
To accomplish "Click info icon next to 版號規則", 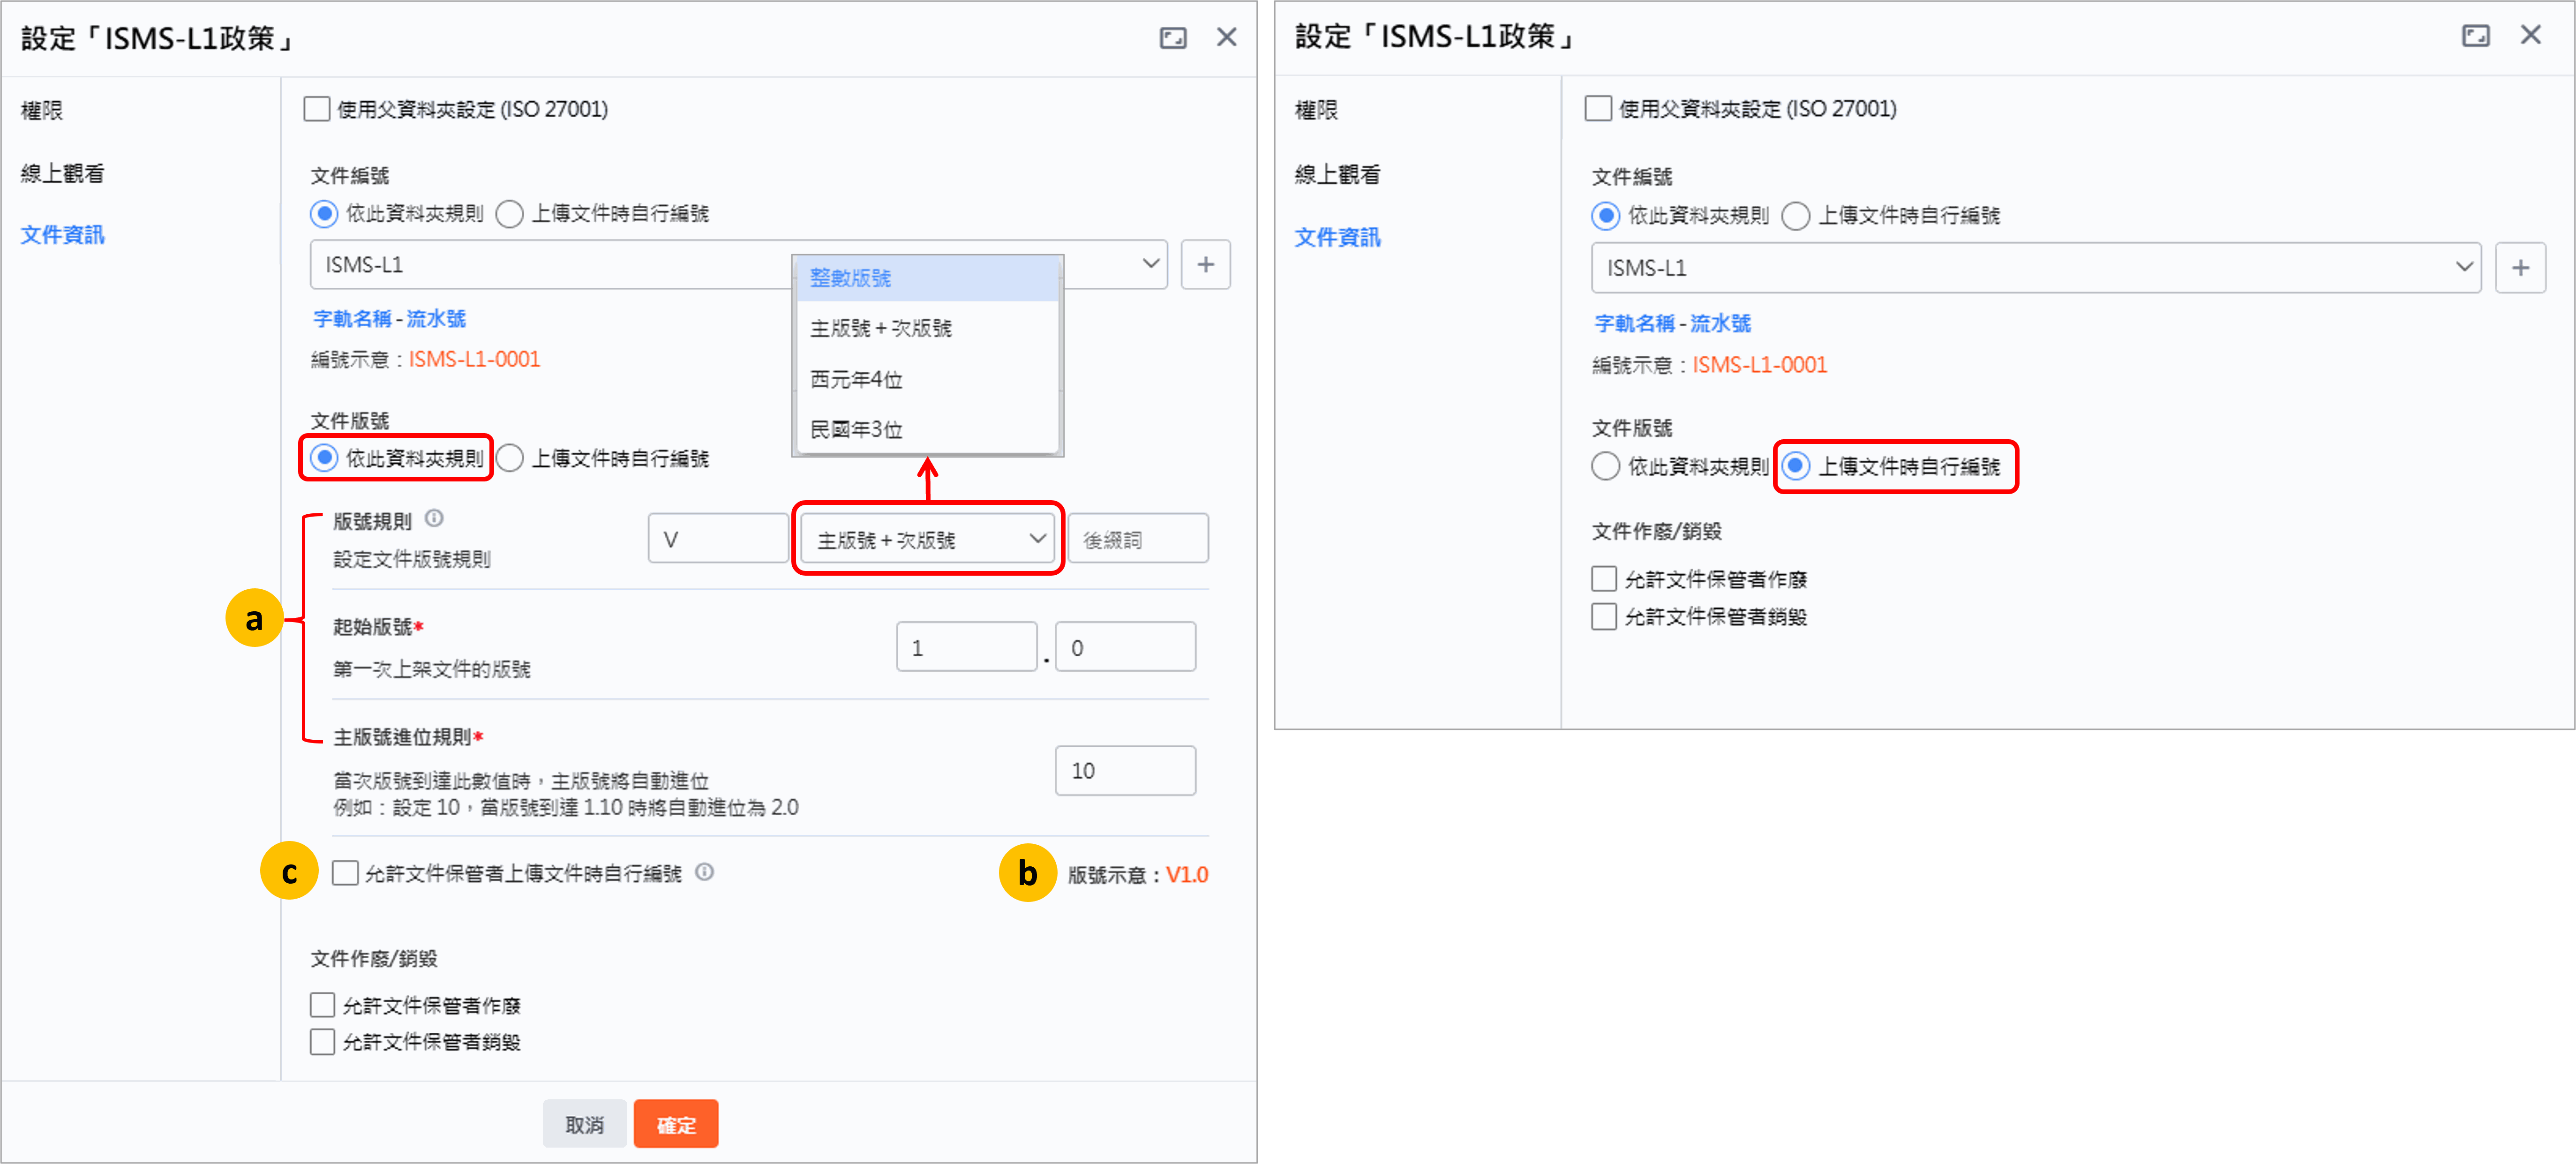I will pos(434,518).
